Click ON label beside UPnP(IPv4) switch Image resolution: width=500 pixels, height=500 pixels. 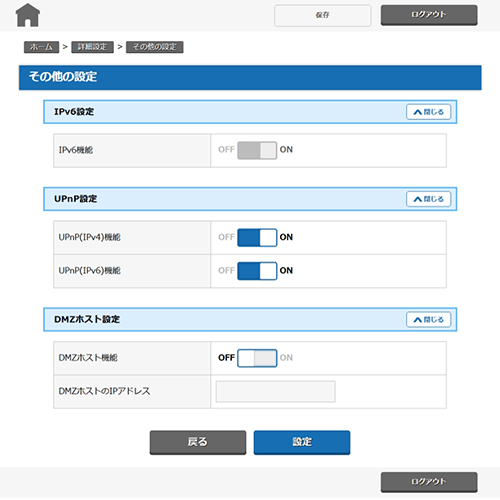tap(286, 237)
